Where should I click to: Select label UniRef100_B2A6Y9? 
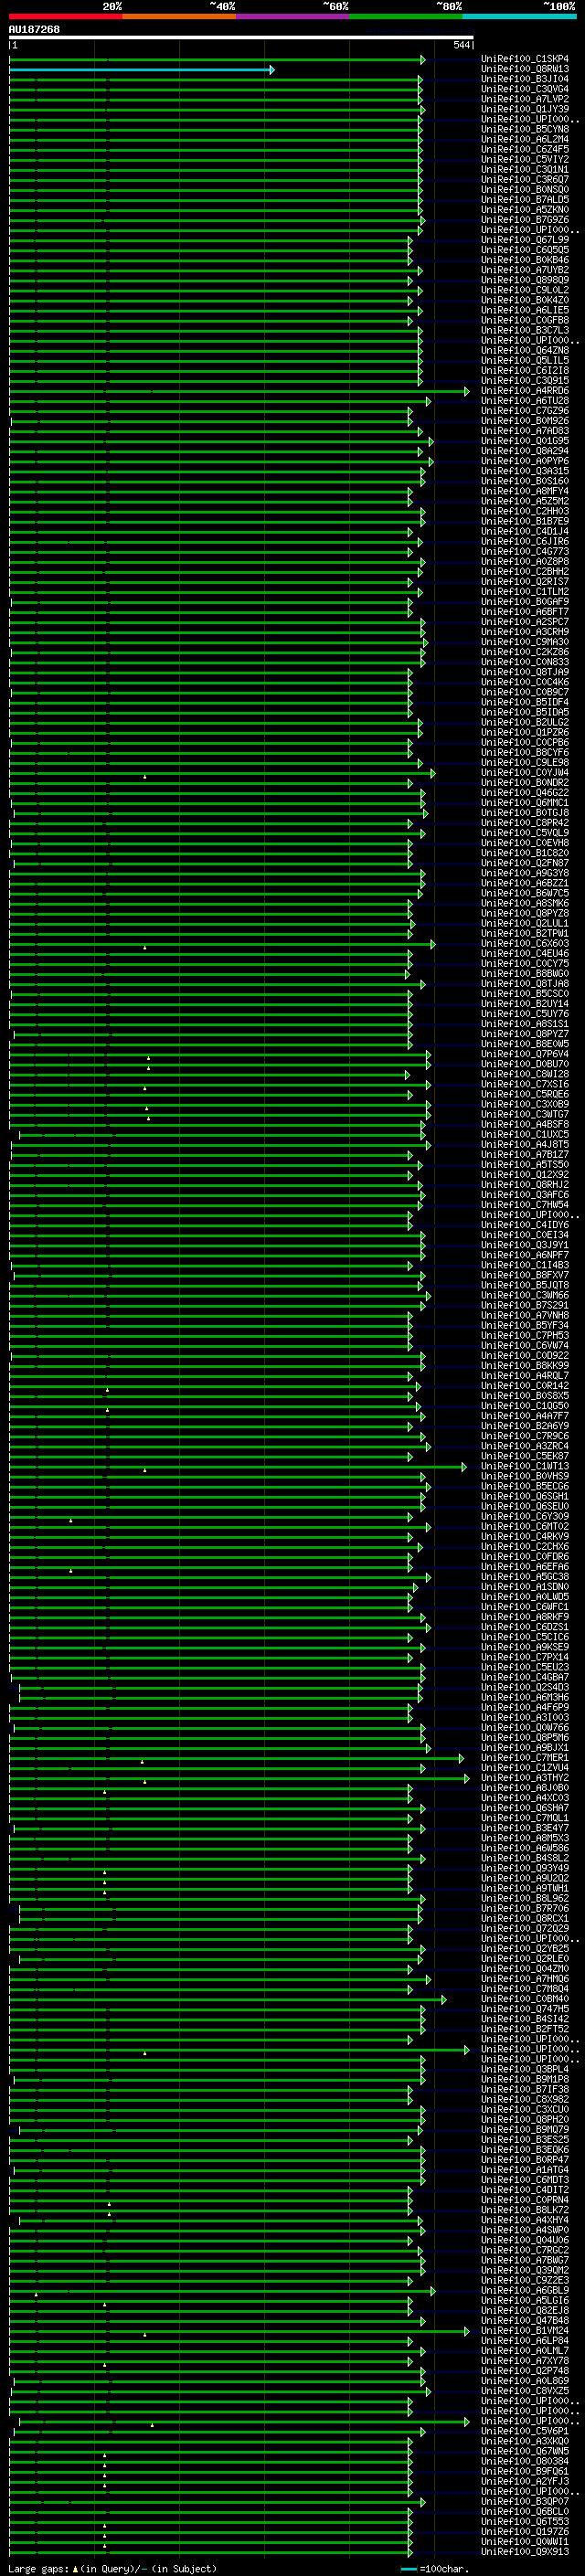pos(525,1426)
